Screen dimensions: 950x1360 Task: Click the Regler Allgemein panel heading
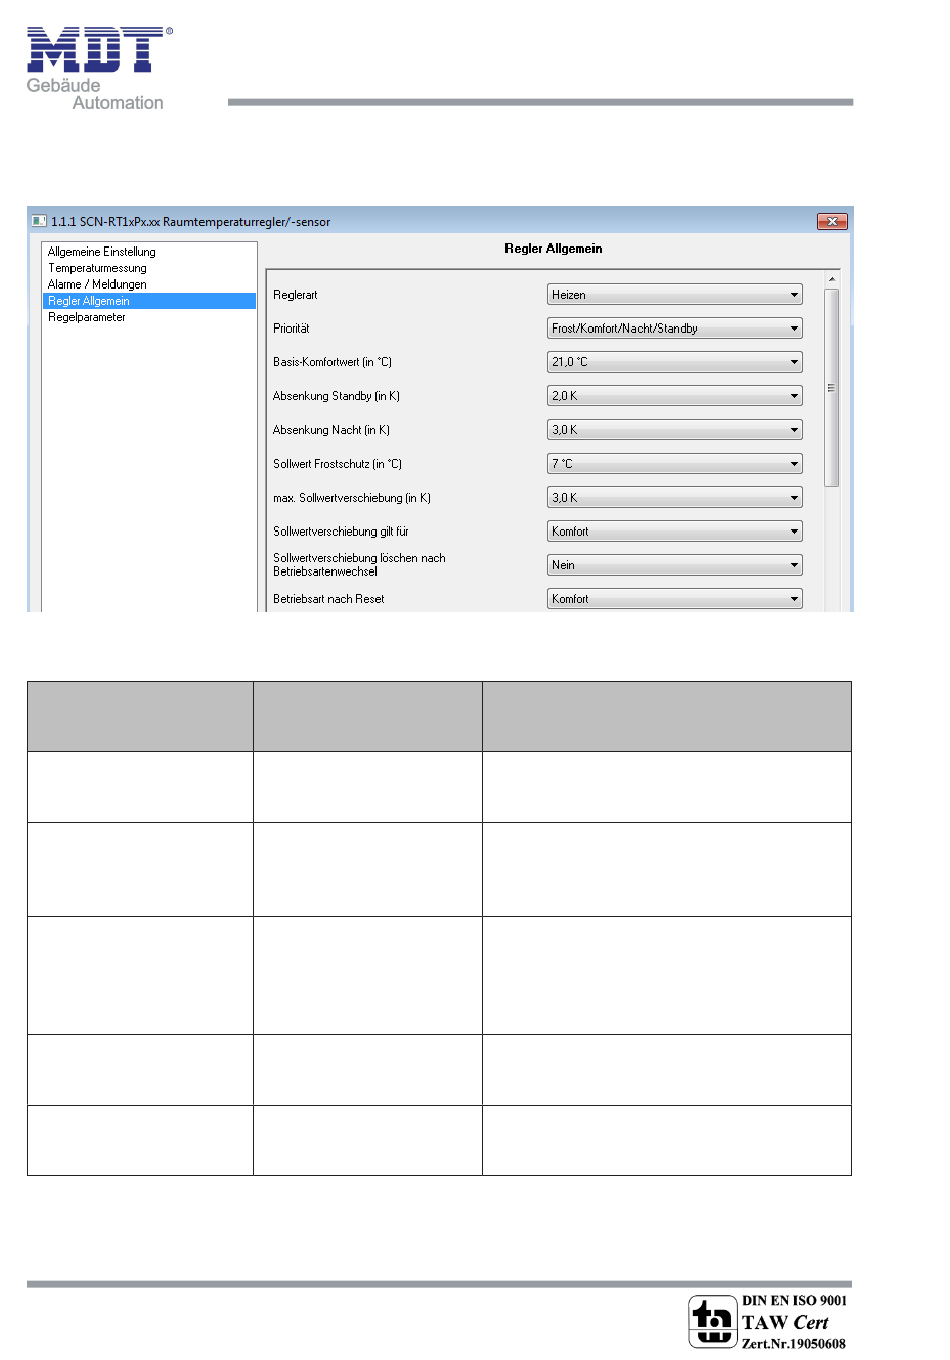[553, 248]
